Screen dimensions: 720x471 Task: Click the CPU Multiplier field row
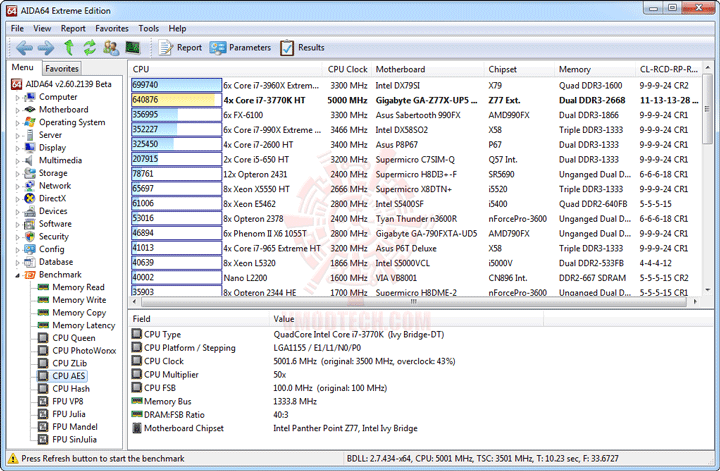click(338, 375)
